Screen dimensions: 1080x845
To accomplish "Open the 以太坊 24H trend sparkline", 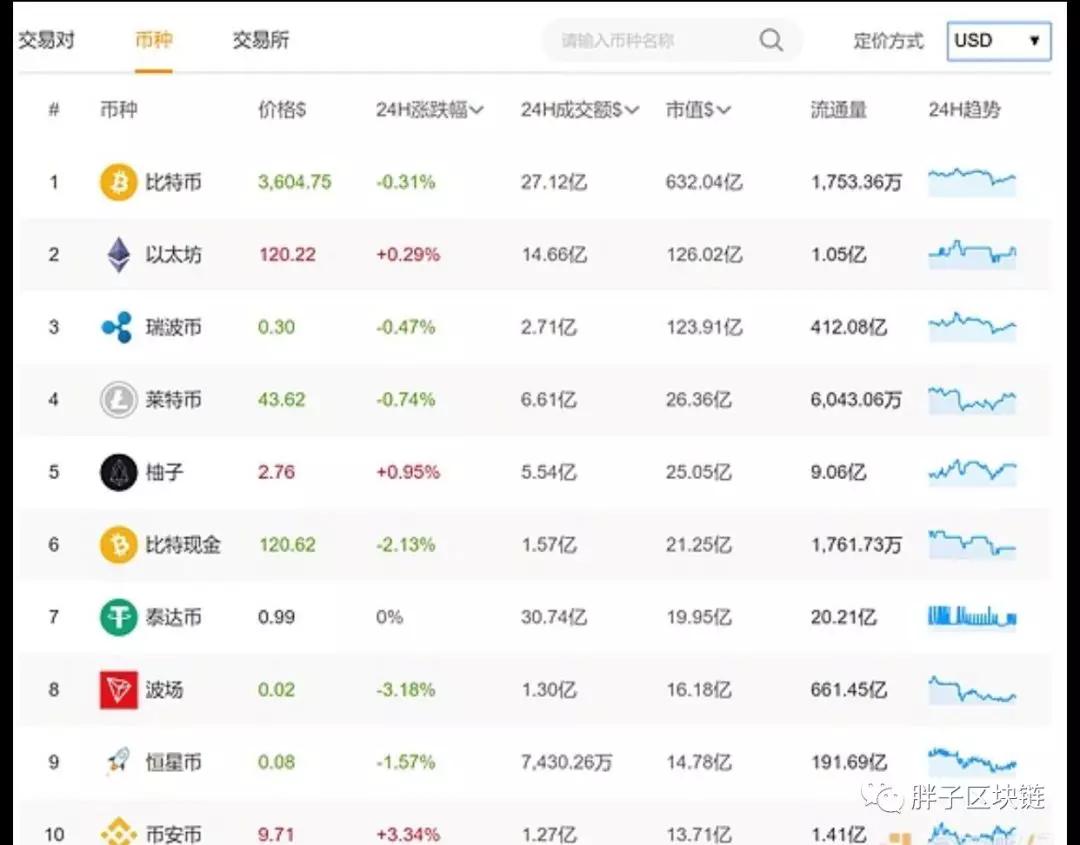I will pyautogui.click(x=972, y=254).
